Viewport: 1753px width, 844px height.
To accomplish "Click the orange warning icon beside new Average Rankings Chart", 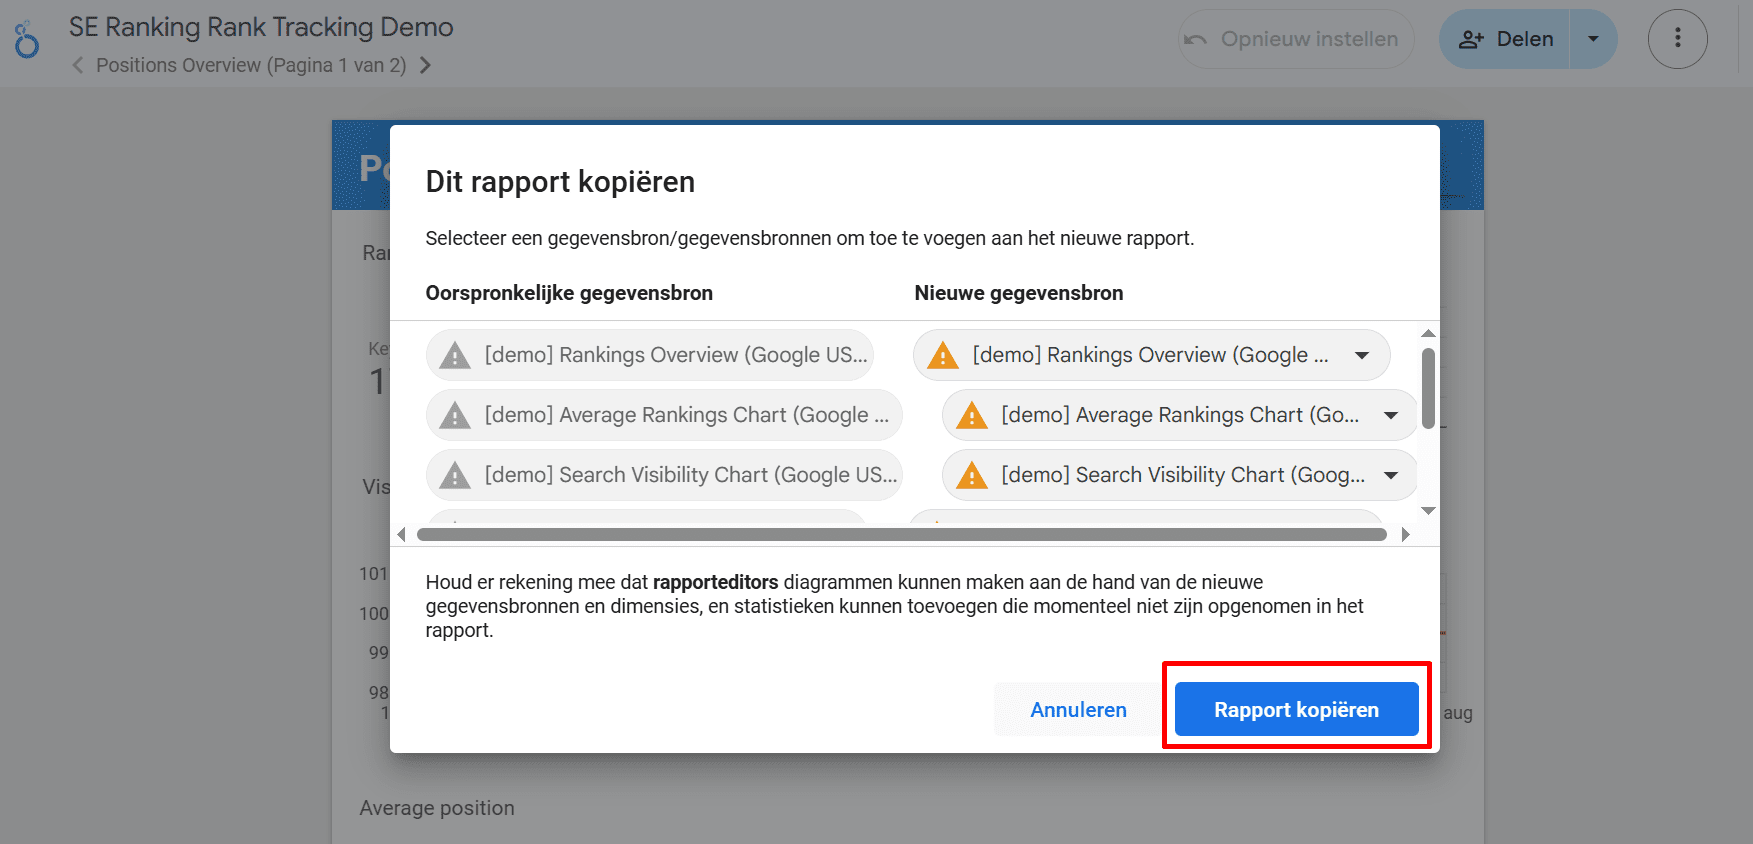I will pos(972,415).
